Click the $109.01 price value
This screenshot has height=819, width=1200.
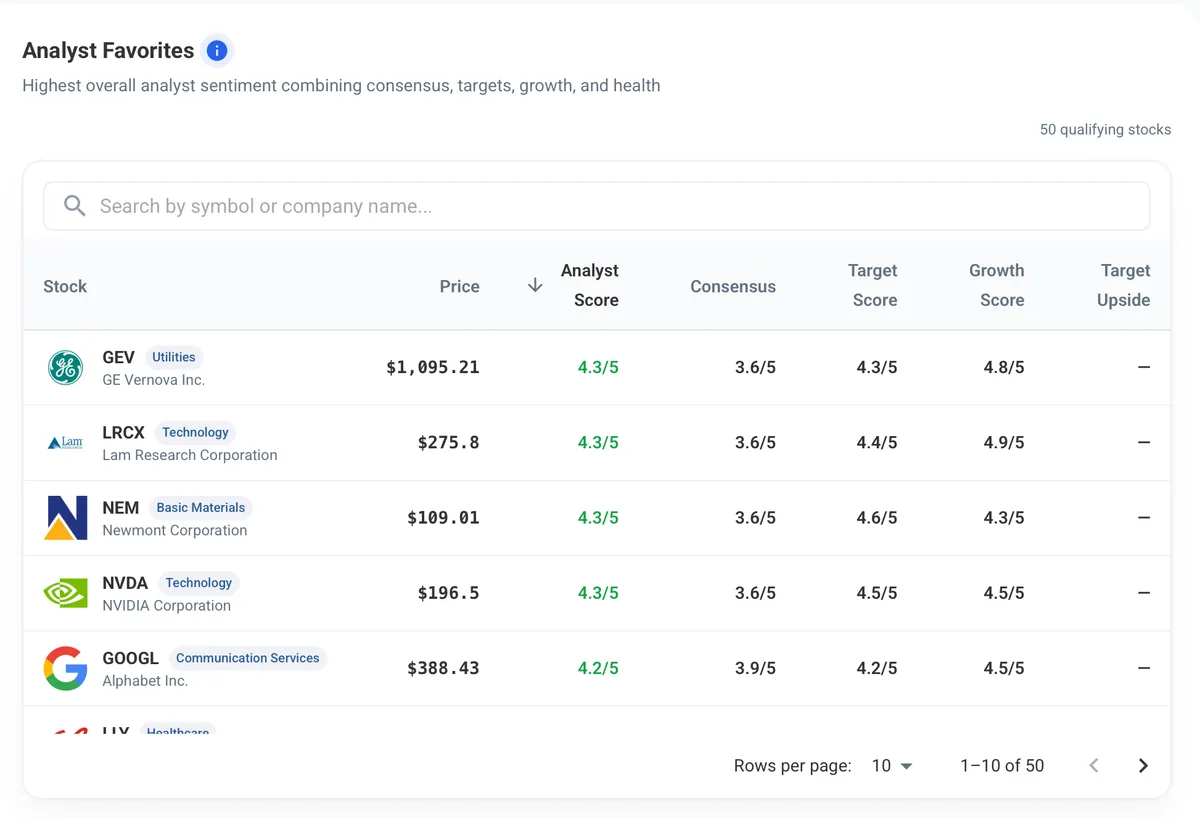[x=443, y=517]
